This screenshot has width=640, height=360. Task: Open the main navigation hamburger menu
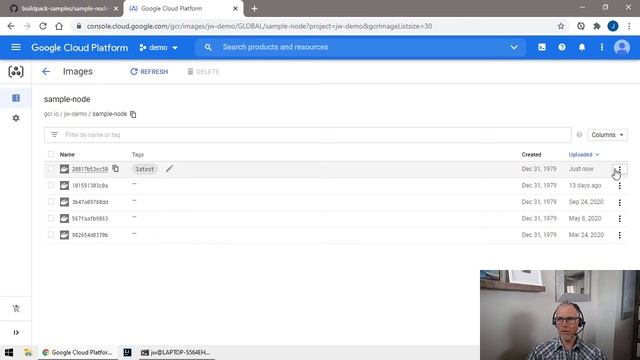(x=16, y=47)
